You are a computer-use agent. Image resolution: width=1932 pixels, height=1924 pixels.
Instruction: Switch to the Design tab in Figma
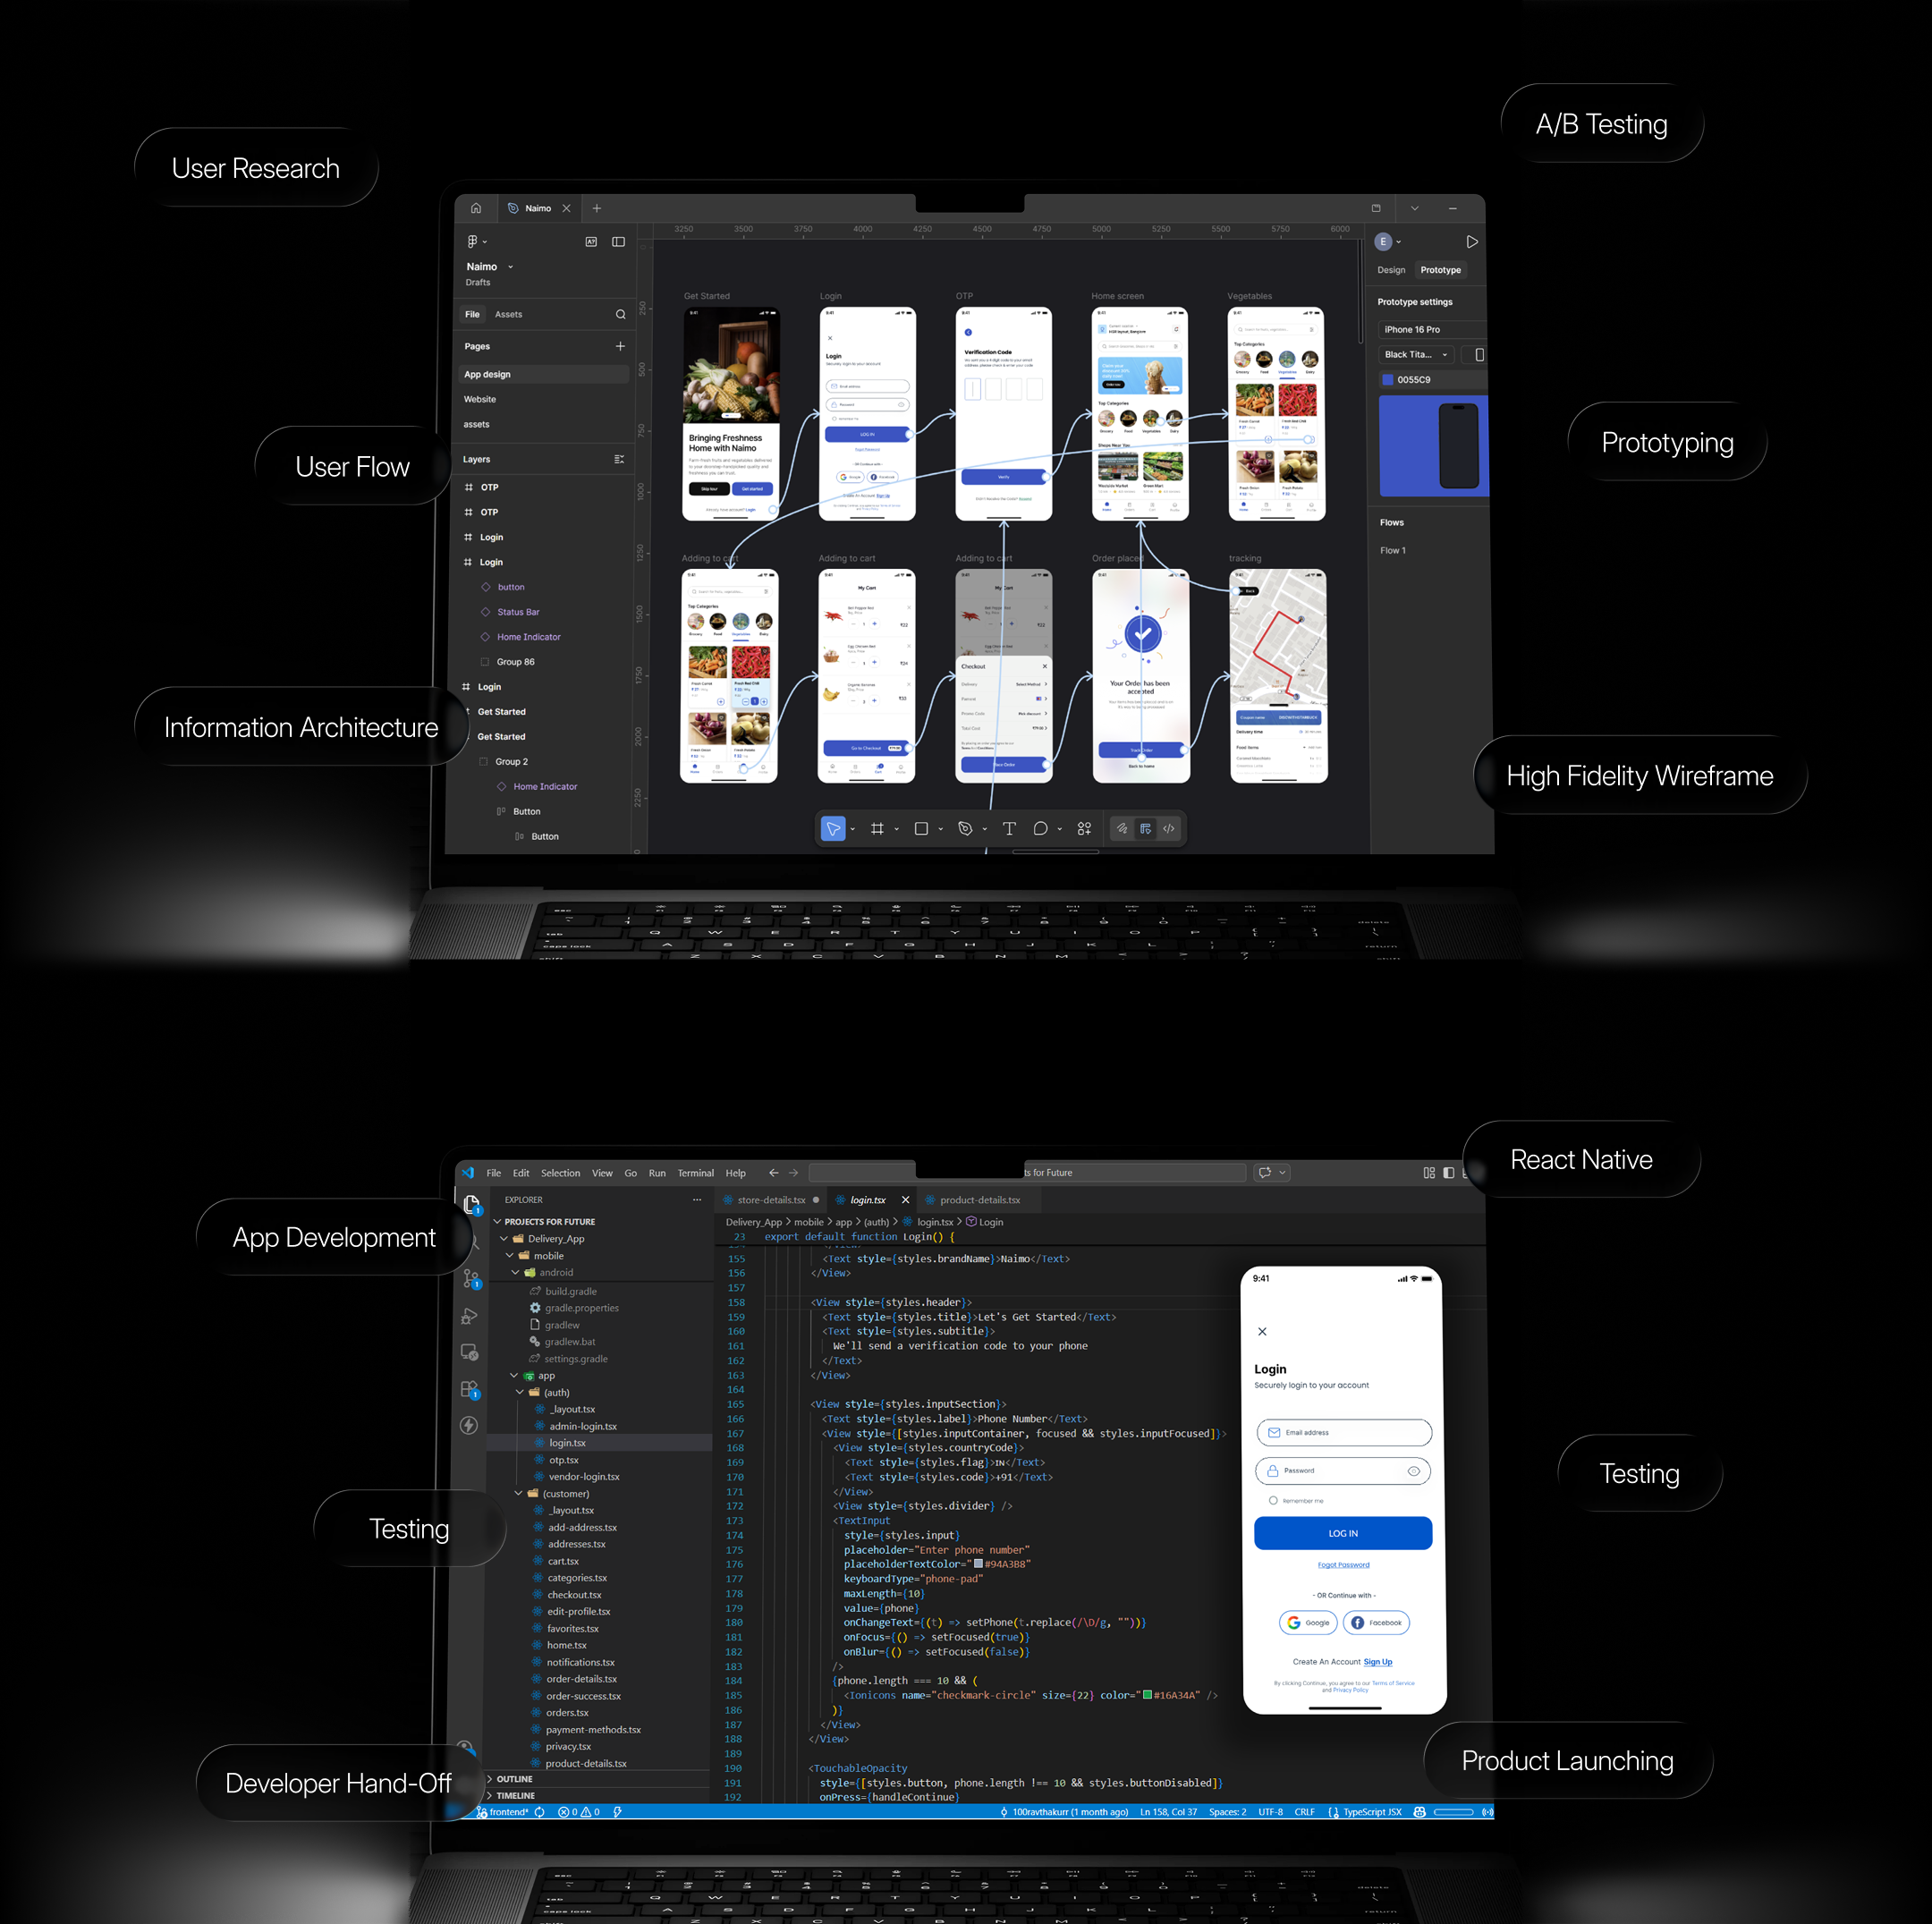coord(1390,270)
